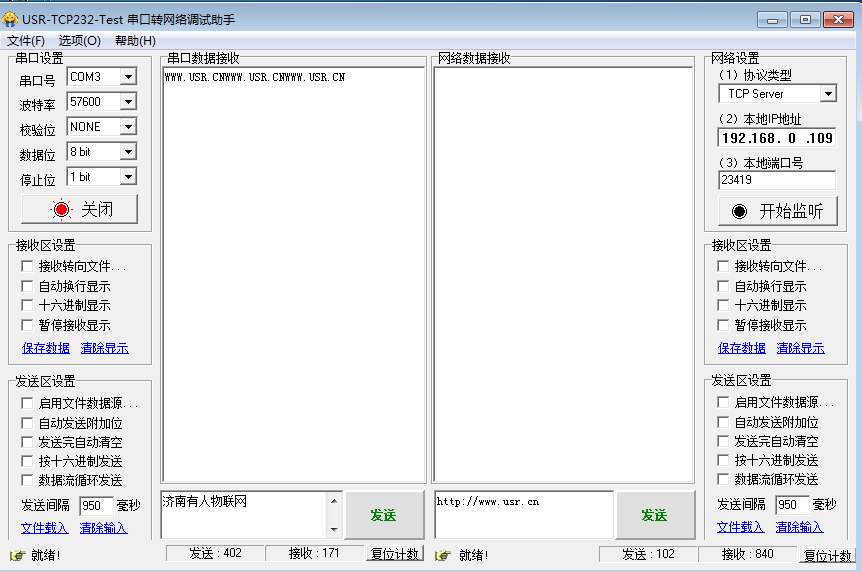
Task: Click the app icon in title bar
Action: 10,19
